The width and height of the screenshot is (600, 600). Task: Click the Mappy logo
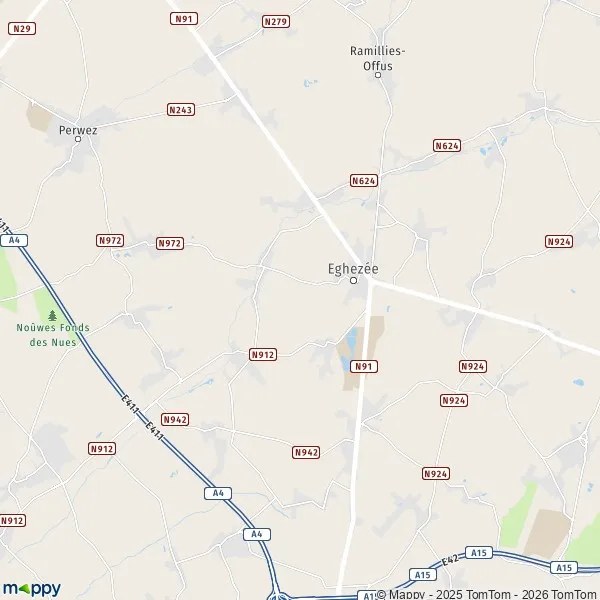(31, 589)
